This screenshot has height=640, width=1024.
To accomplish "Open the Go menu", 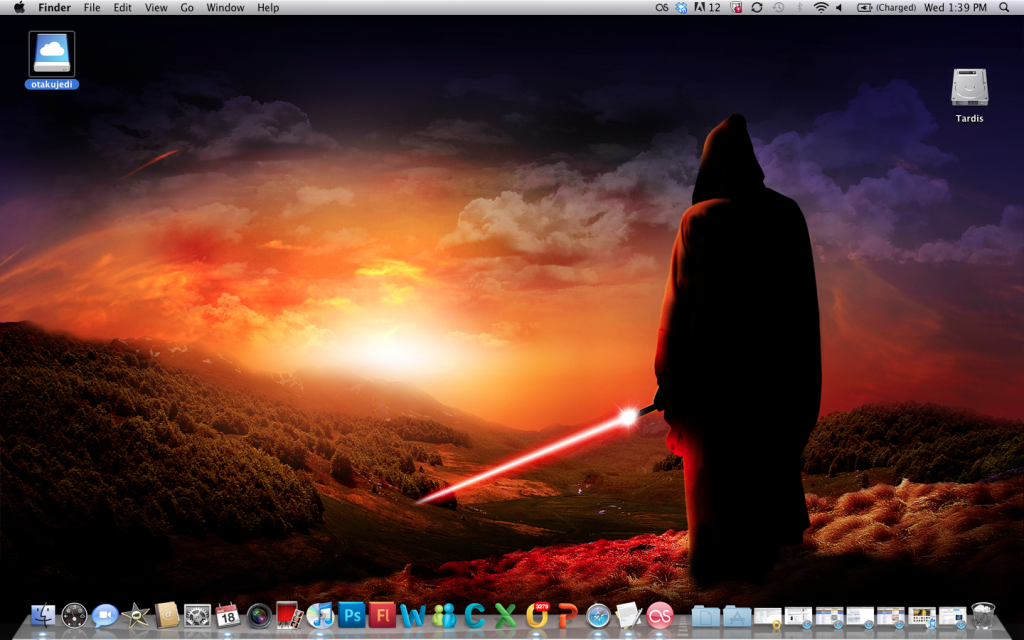I will (187, 7).
